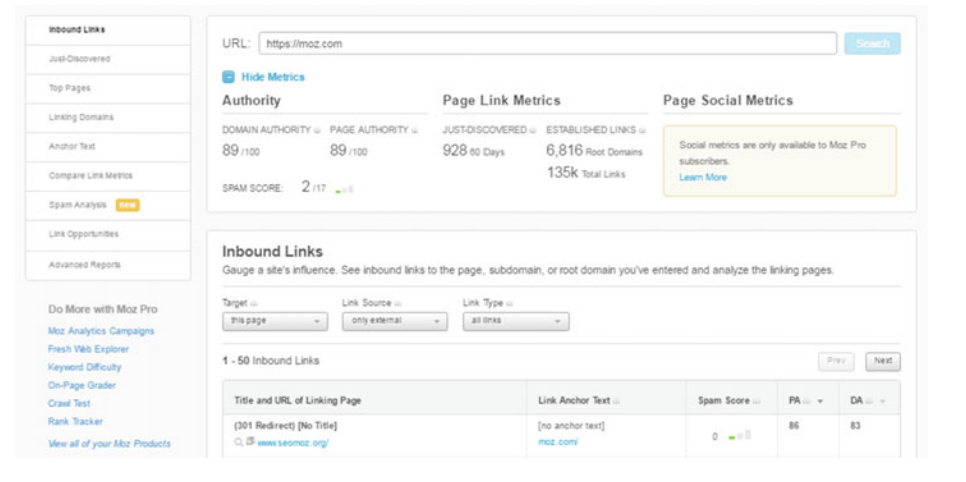Click the moz.com/ anchor text link

pyautogui.click(x=558, y=442)
